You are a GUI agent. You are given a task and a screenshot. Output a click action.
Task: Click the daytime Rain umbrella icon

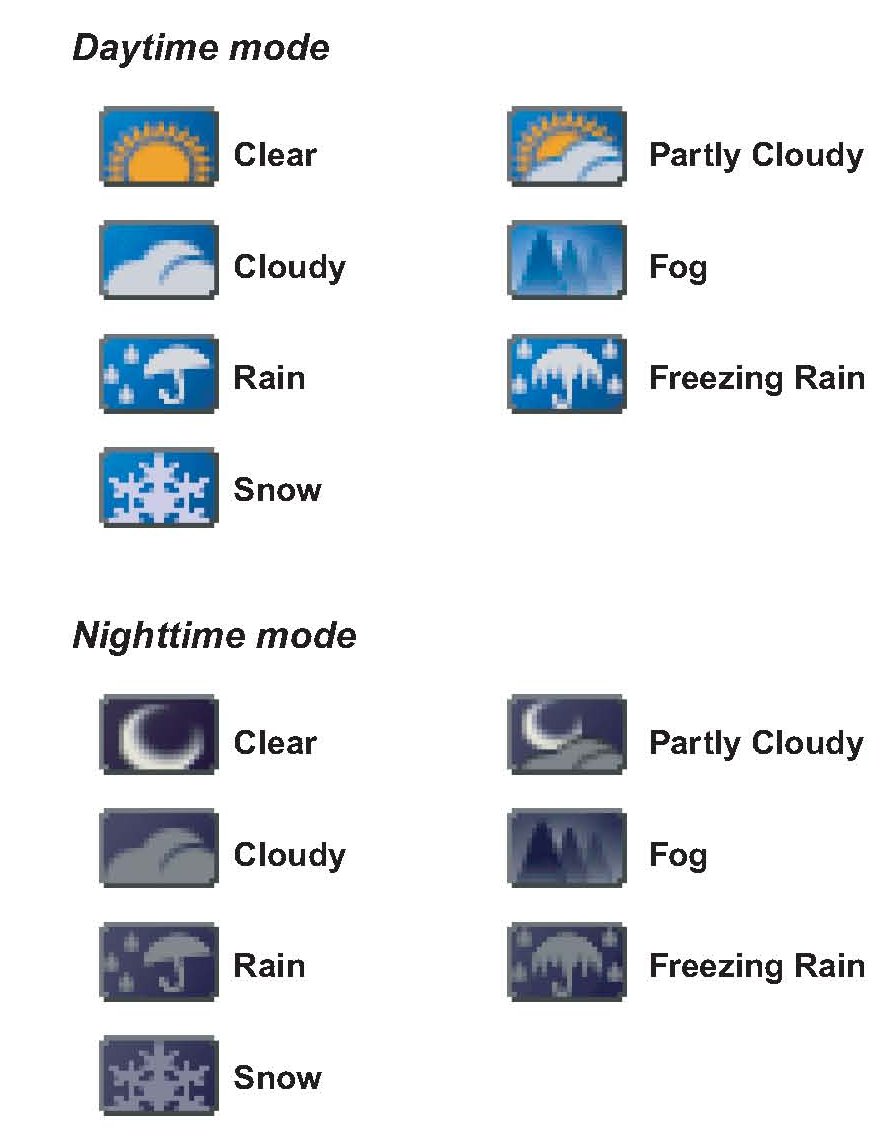159,373
